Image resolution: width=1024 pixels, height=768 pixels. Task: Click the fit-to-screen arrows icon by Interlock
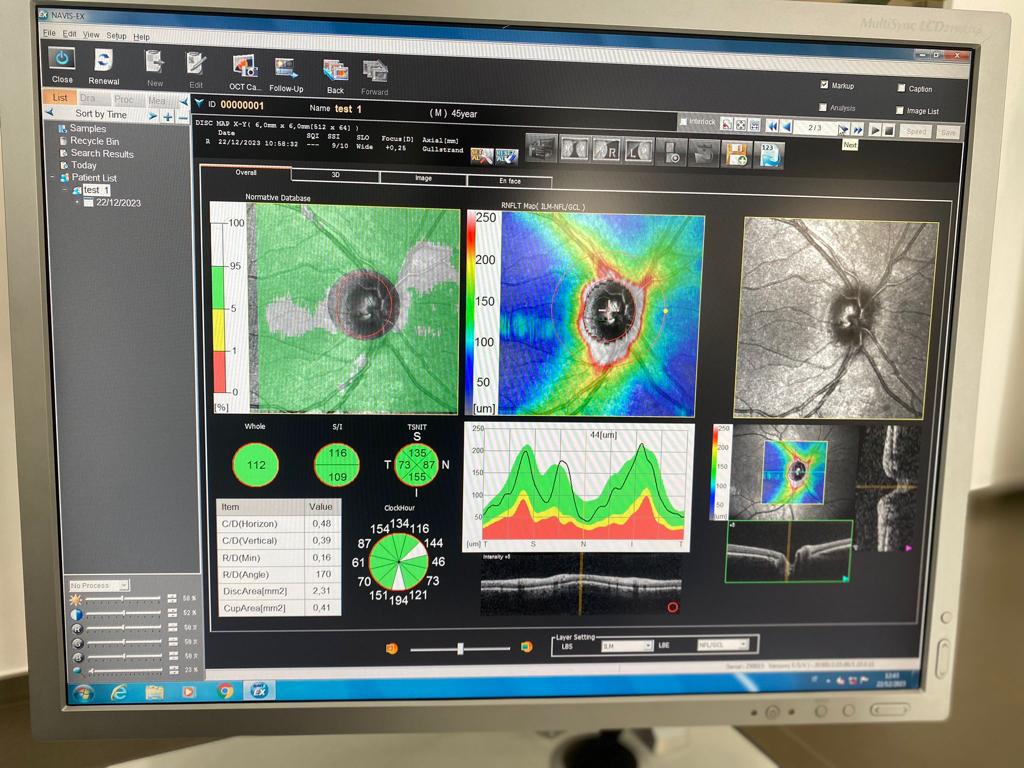741,124
